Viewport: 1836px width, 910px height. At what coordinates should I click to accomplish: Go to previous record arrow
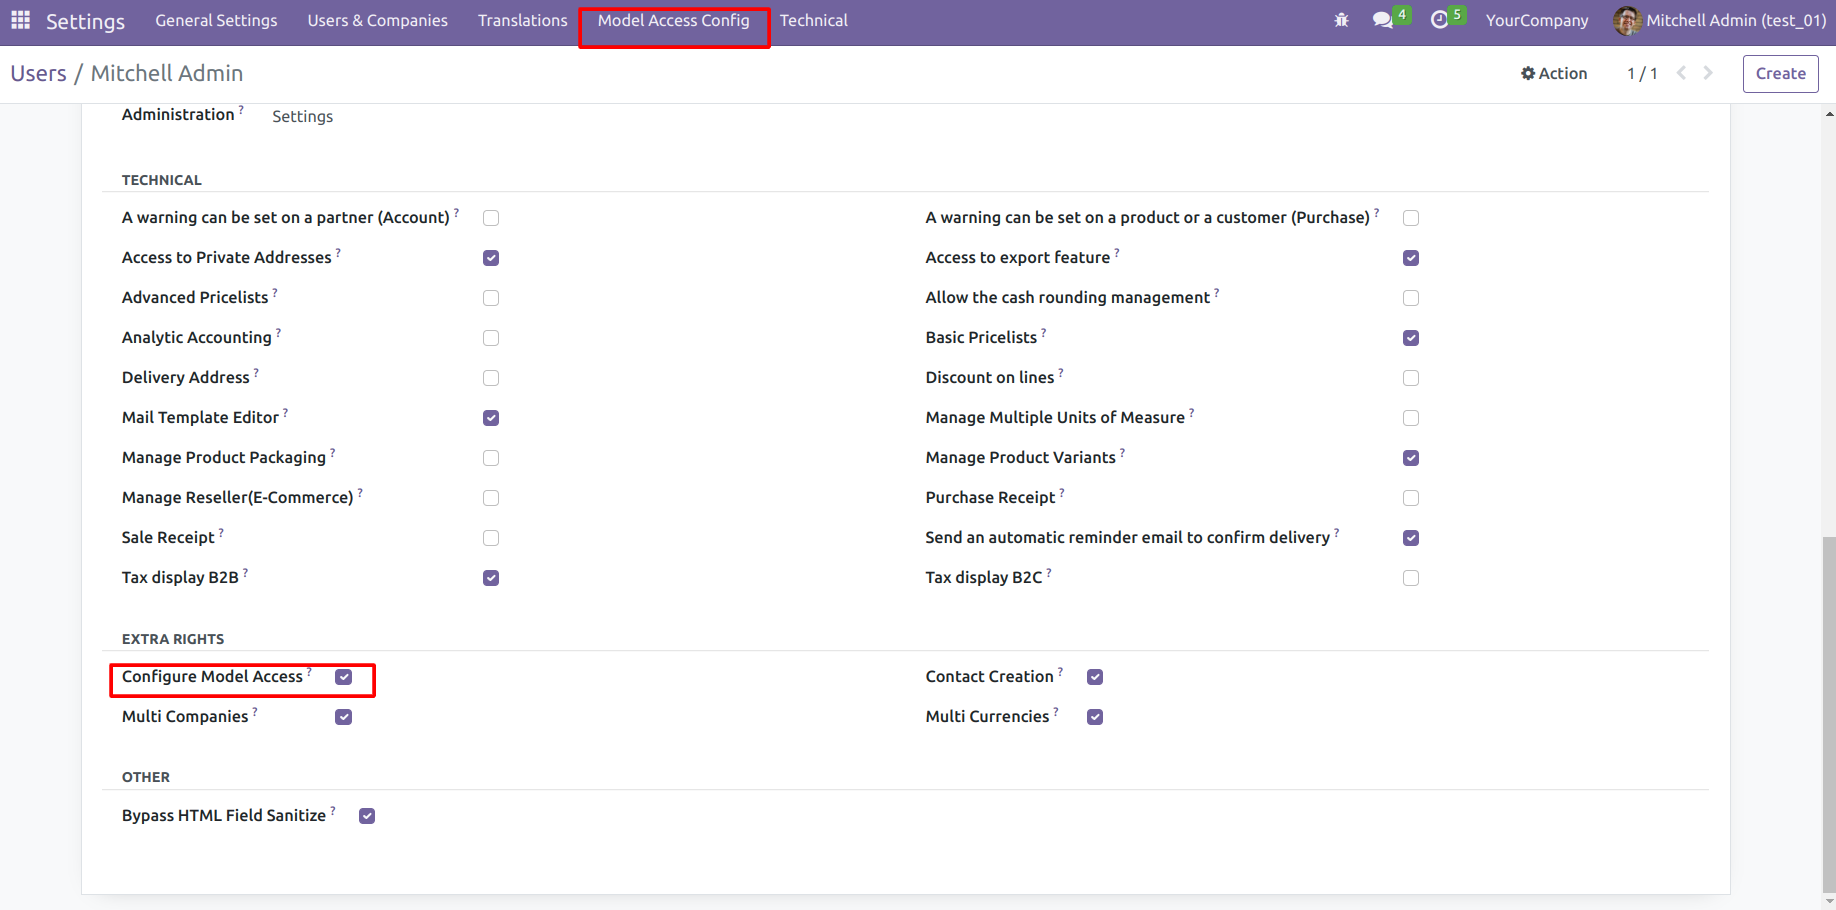click(x=1681, y=73)
